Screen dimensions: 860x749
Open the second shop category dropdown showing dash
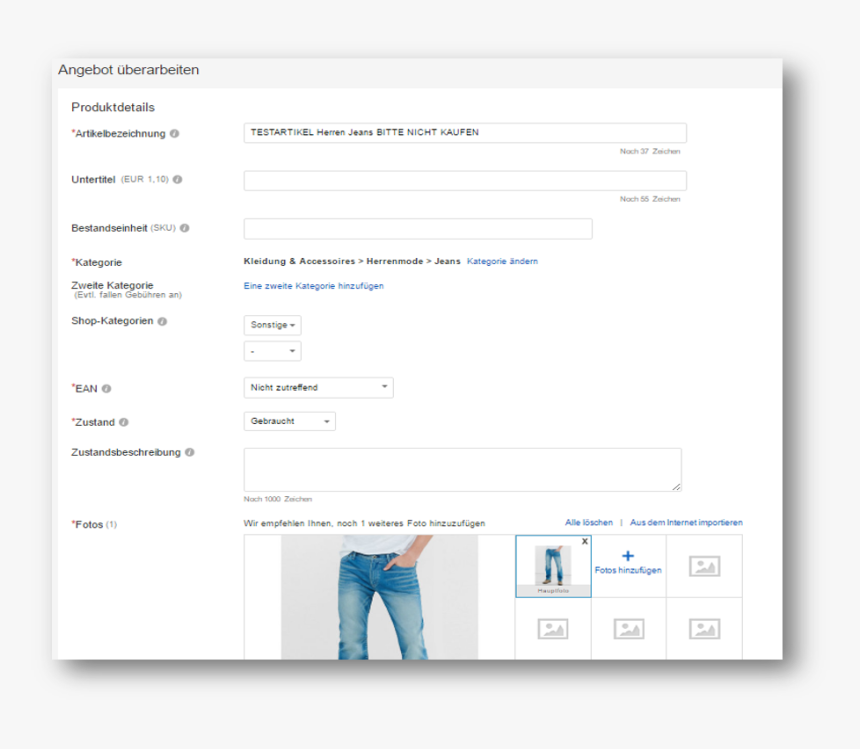click(273, 351)
